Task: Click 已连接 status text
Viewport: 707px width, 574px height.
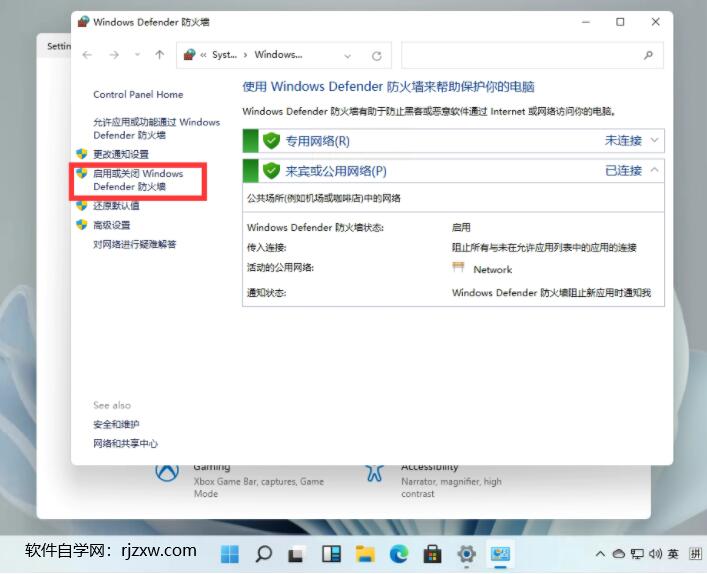Action: 623,170
